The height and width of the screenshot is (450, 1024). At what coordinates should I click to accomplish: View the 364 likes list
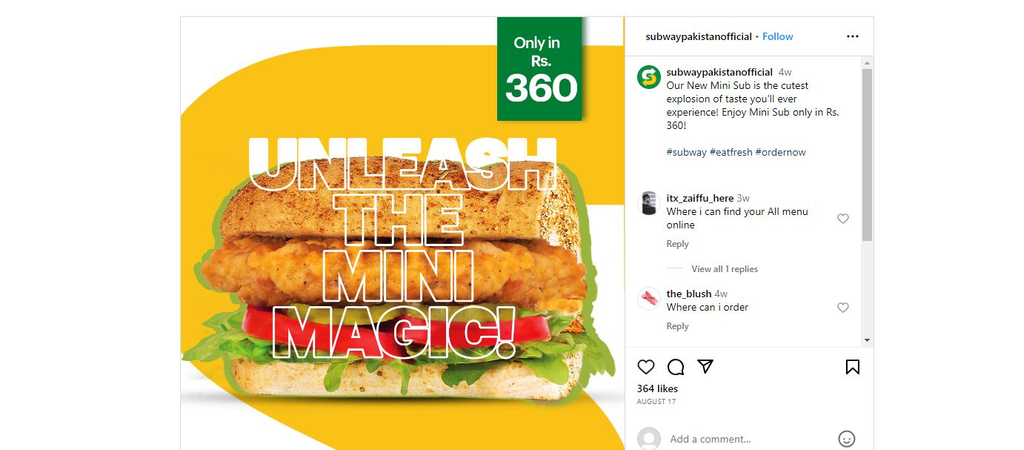pyautogui.click(x=657, y=389)
